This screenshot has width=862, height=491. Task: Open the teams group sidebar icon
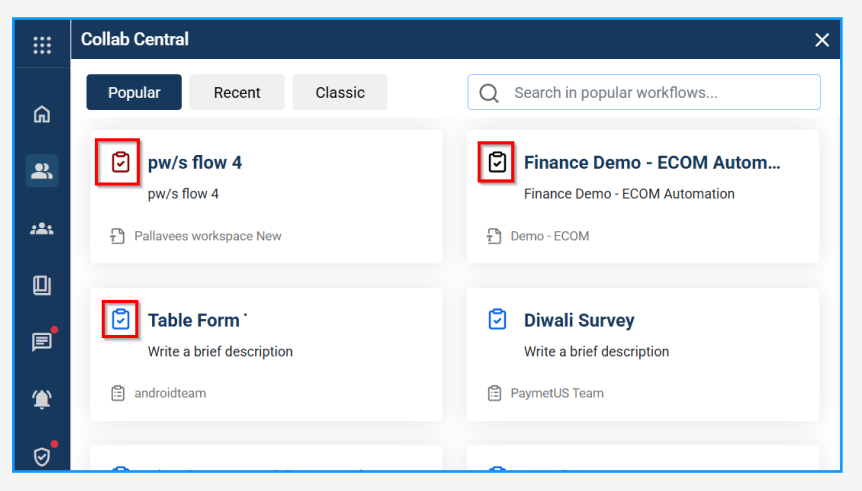click(42, 229)
